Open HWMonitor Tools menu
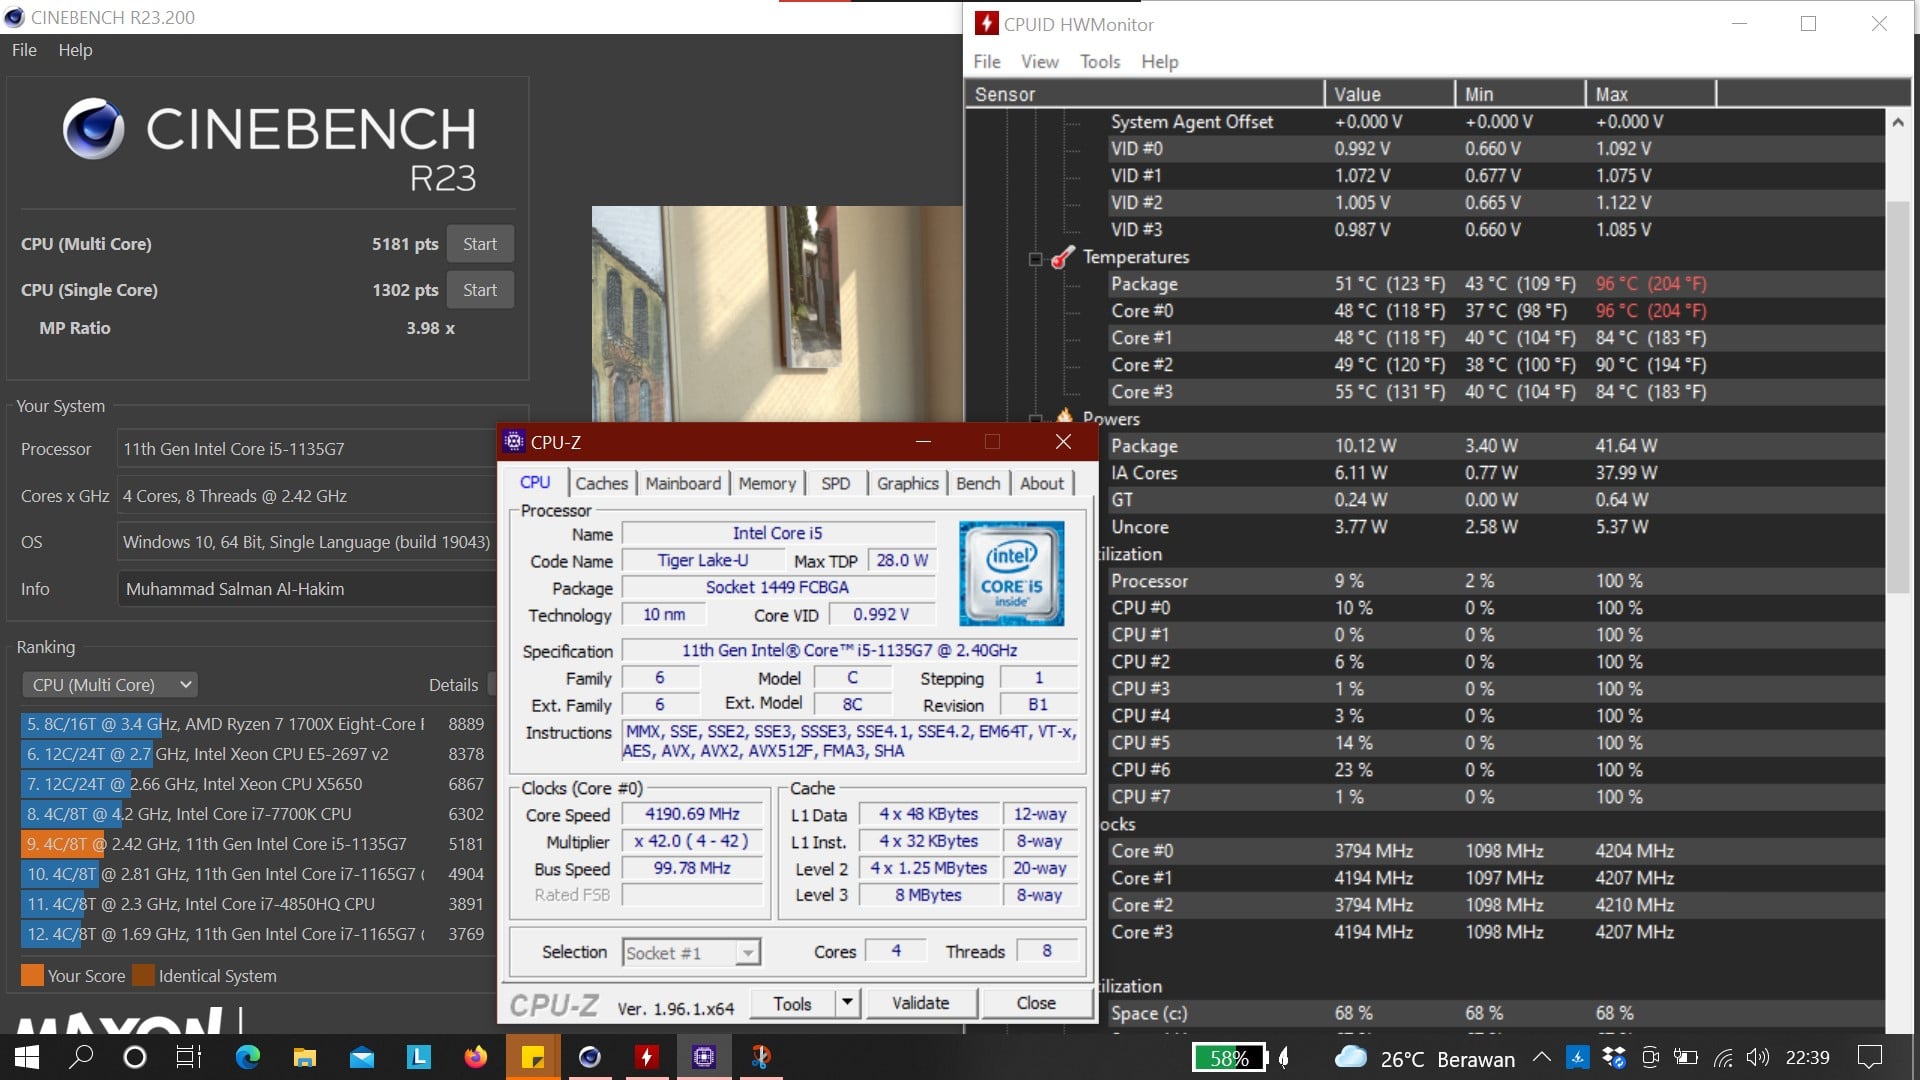Image resolution: width=1920 pixels, height=1080 pixels. click(1100, 62)
